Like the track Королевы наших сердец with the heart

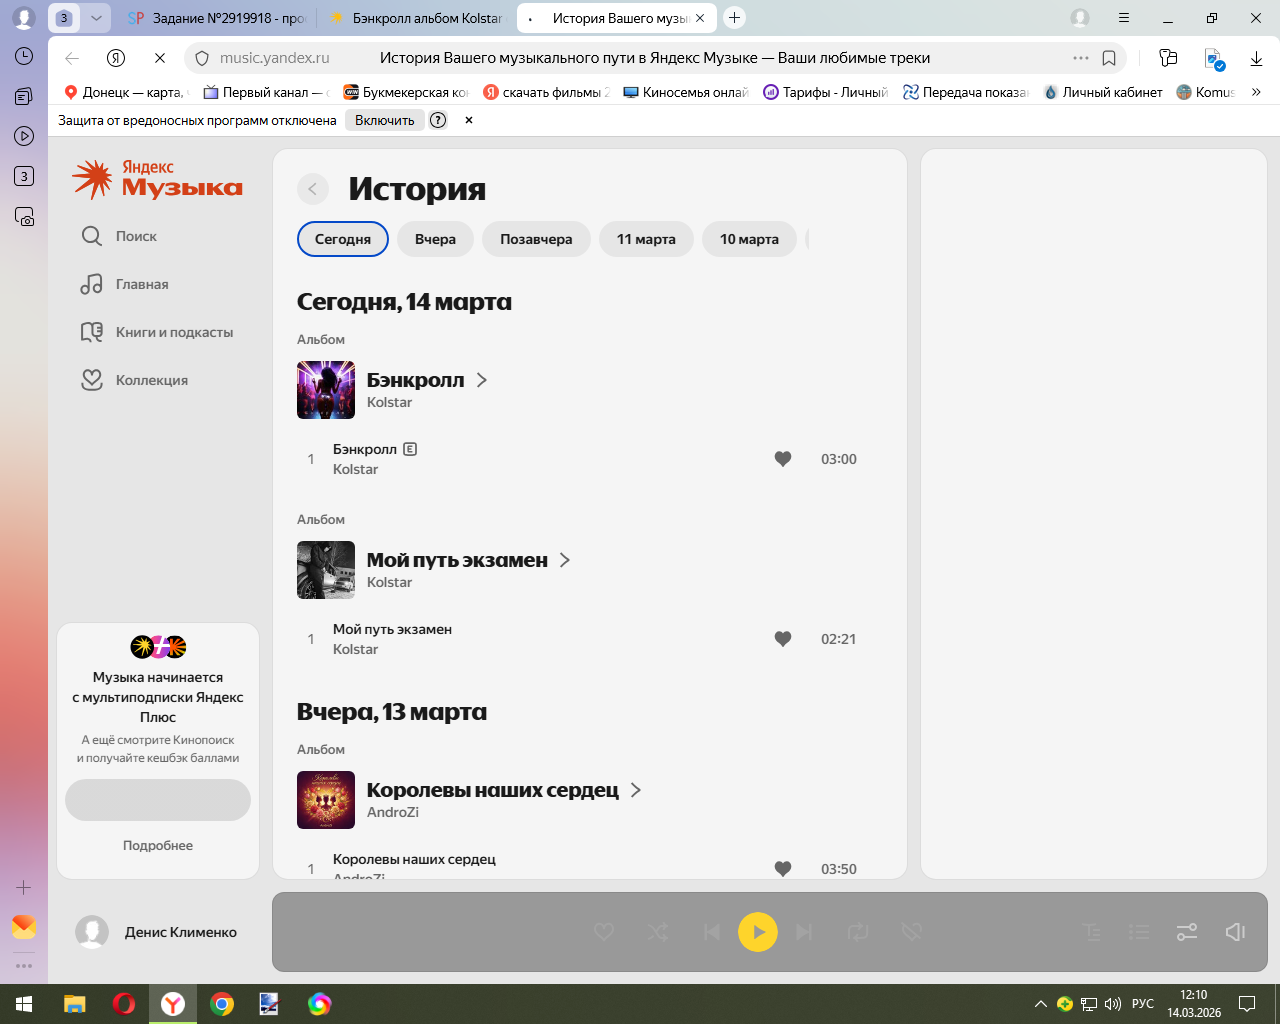[x=783, y=869]
